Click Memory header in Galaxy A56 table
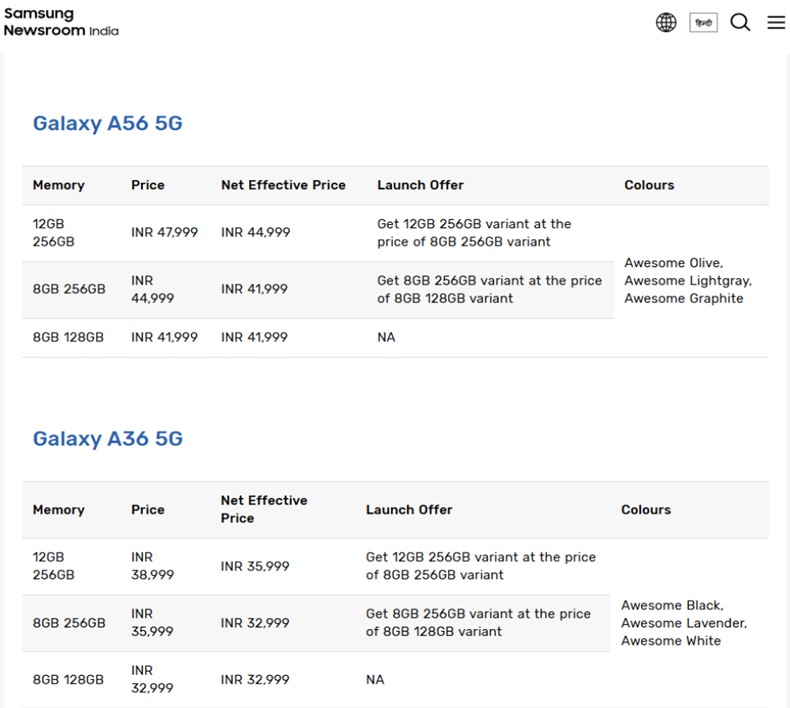Image resolution: width=790 pixels, height=708 pixels. 58,185
